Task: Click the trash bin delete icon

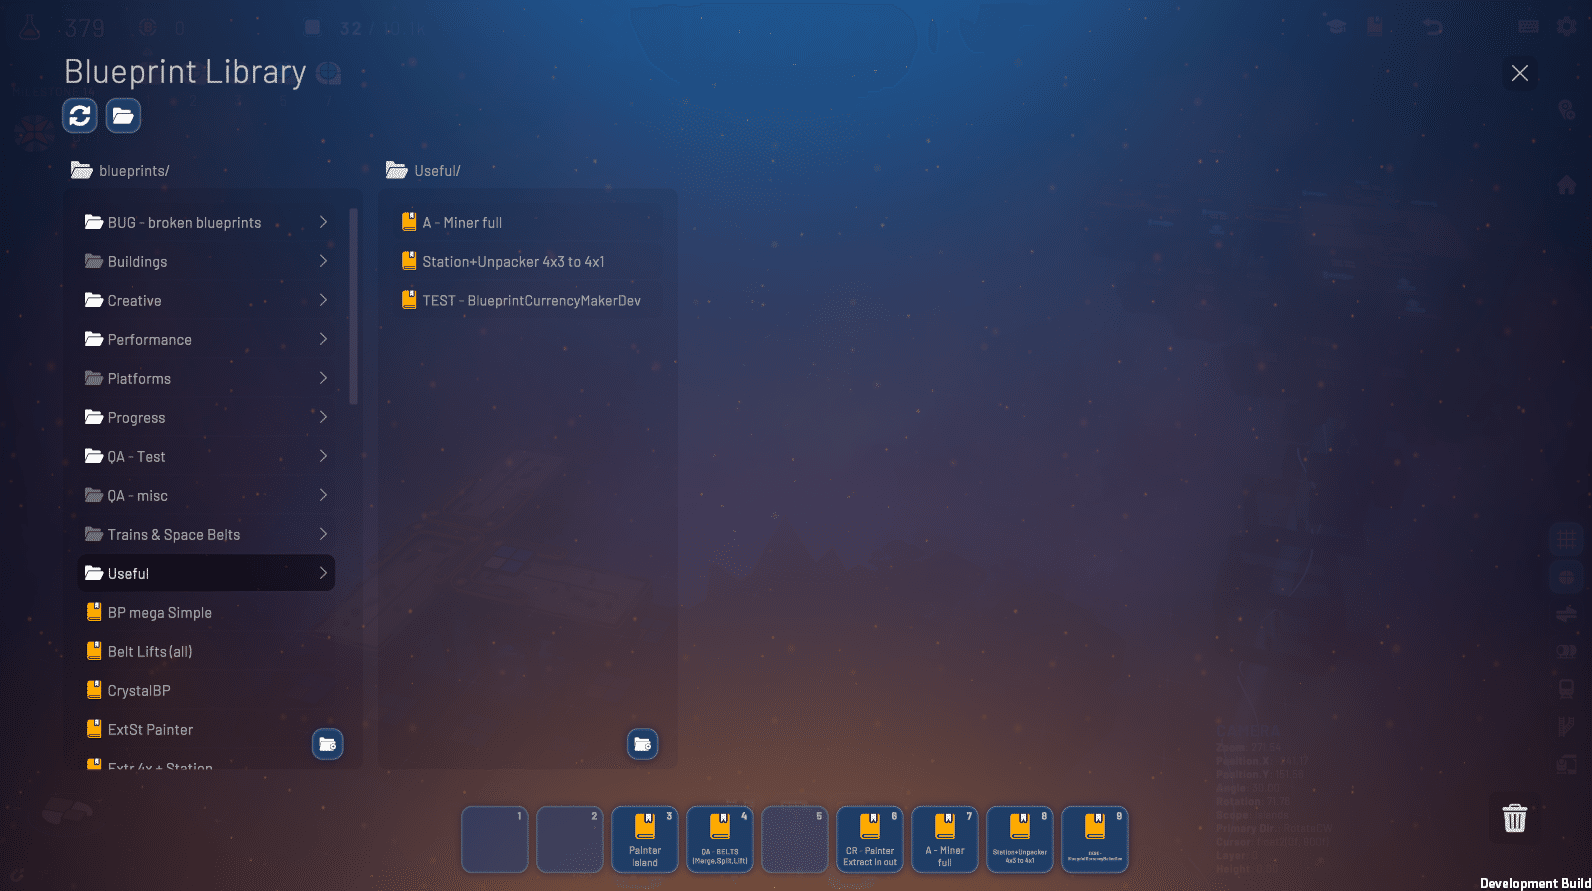Action: (x=1515, y=818)
